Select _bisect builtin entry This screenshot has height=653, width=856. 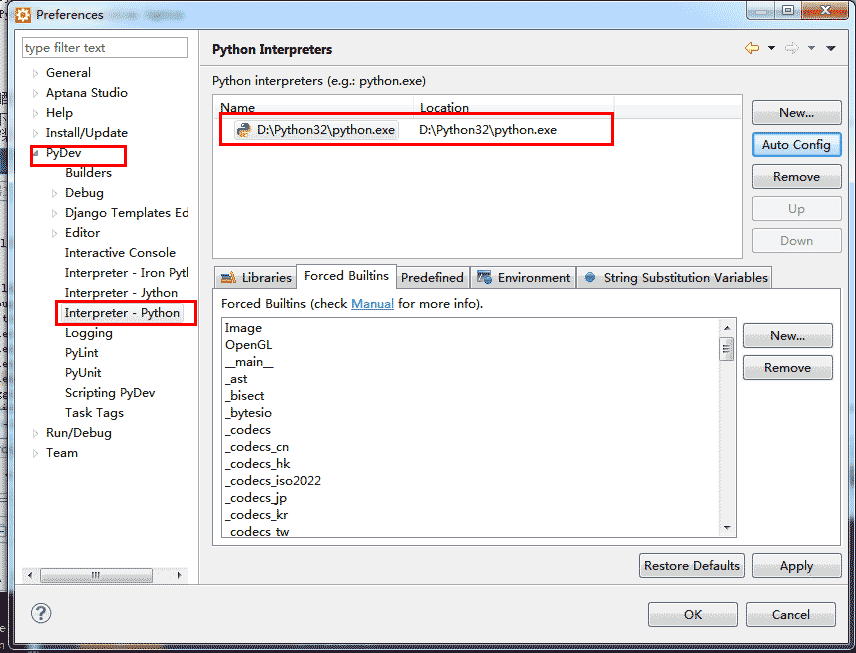click(245, 396)
